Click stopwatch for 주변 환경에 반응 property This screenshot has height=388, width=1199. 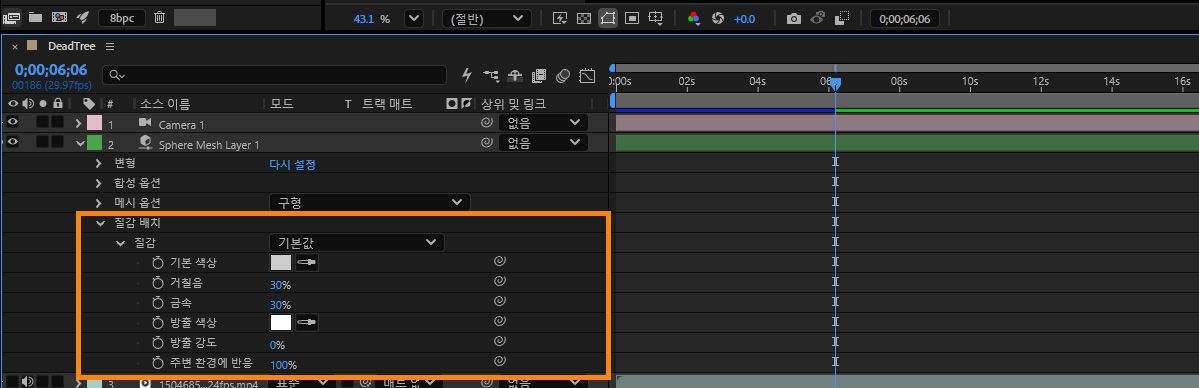point(158,363)
